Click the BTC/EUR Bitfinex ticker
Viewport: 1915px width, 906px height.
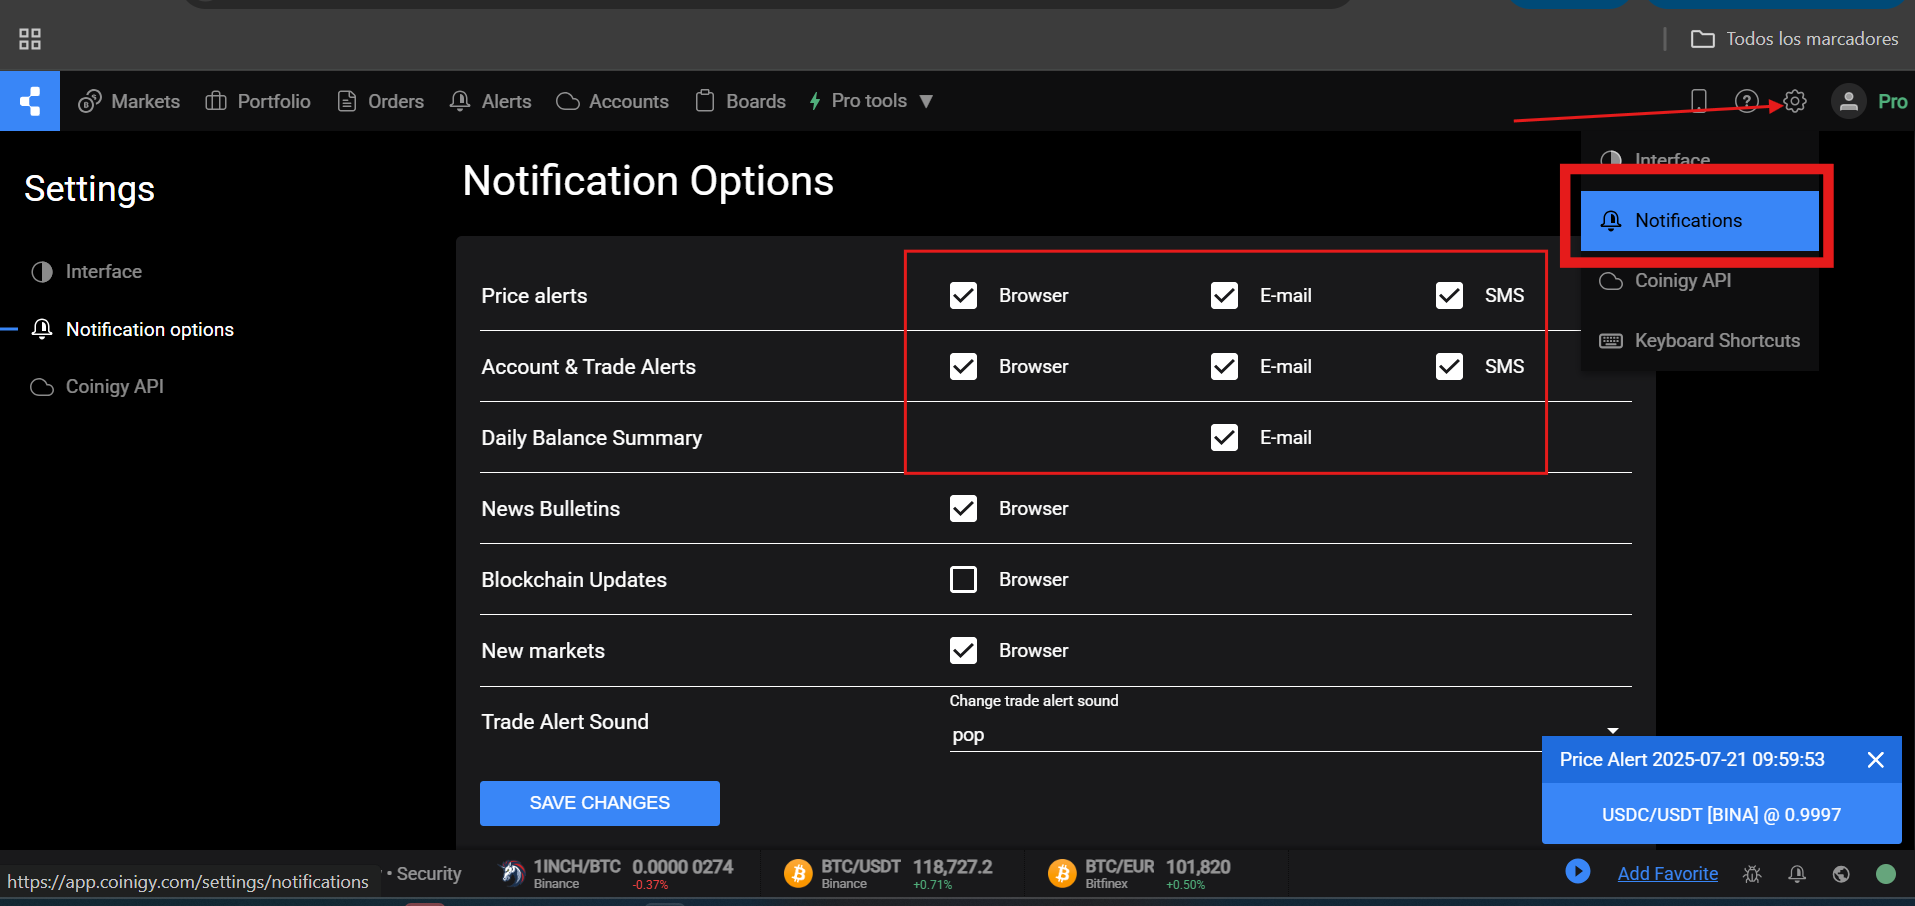click(x=1140, y=873)
